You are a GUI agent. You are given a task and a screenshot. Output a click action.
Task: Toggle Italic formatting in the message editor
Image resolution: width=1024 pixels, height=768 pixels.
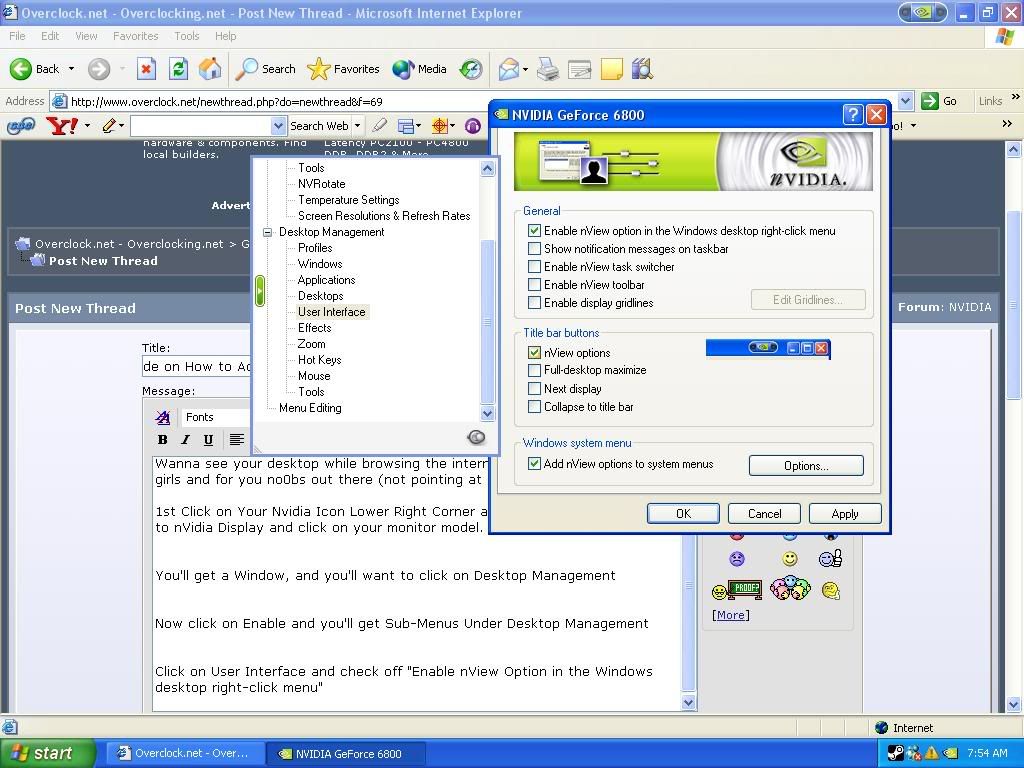(185, 440)
